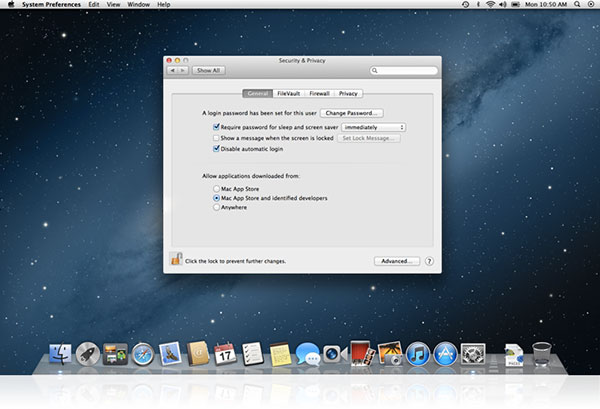Open Safari browser from the Dock
This screenshot has height=409, width=600.
tap(143, 354)
